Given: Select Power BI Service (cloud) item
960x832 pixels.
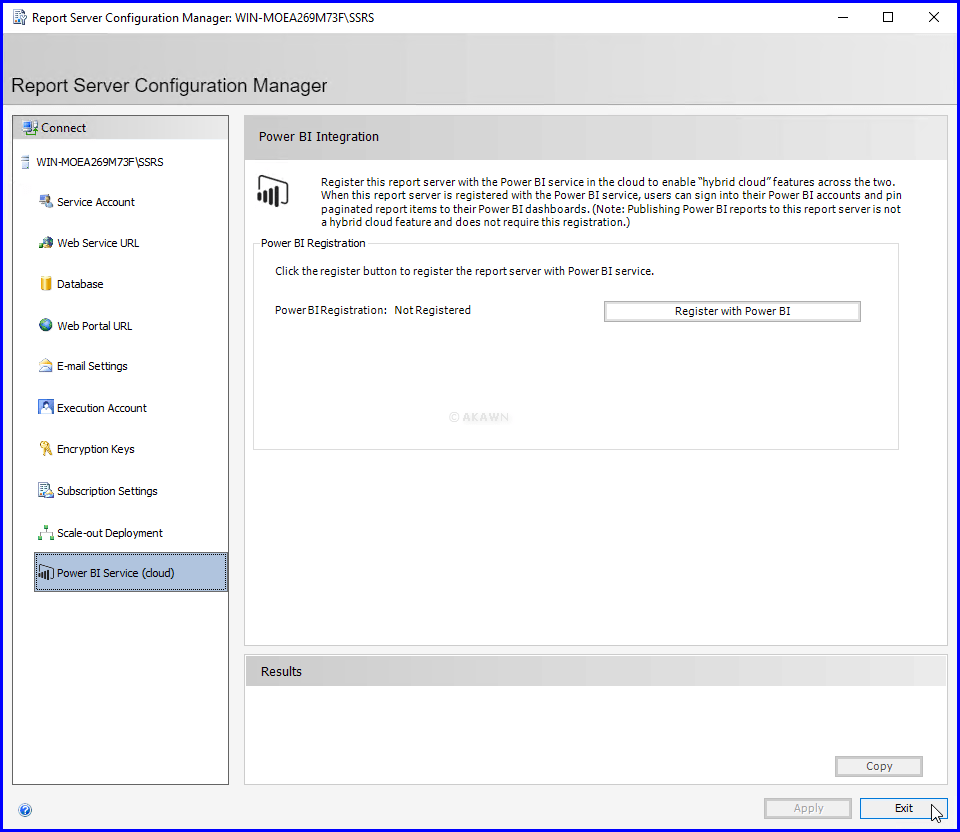Looking at the screenshot, I should pyautogui.click(x=130, y=572).
